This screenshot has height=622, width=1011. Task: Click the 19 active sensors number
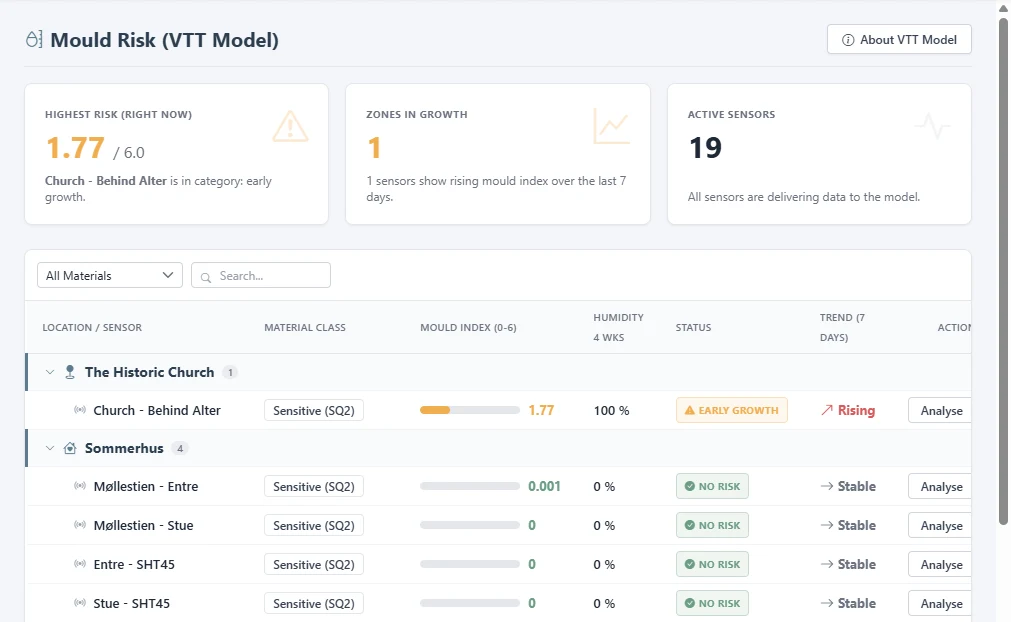click(x=705, y=148)
